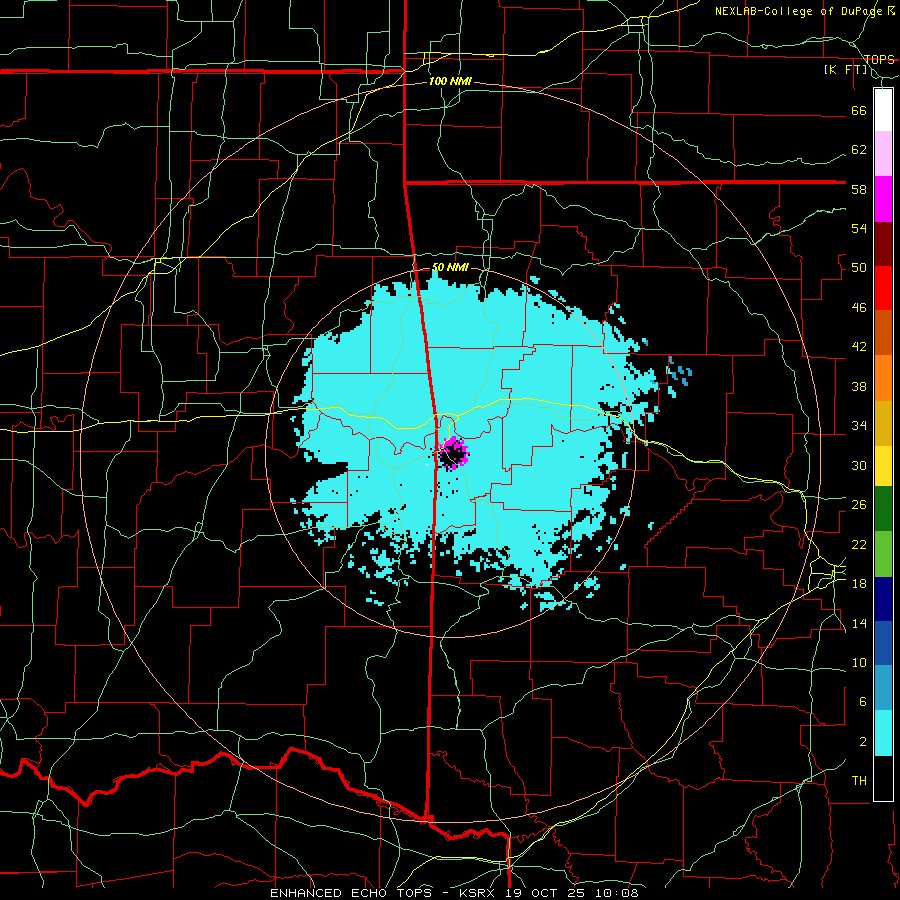The height and width of the screenshot is (900, 900).
Task: Click the '100 NMI' range ring label
Action: pos(450,81)
